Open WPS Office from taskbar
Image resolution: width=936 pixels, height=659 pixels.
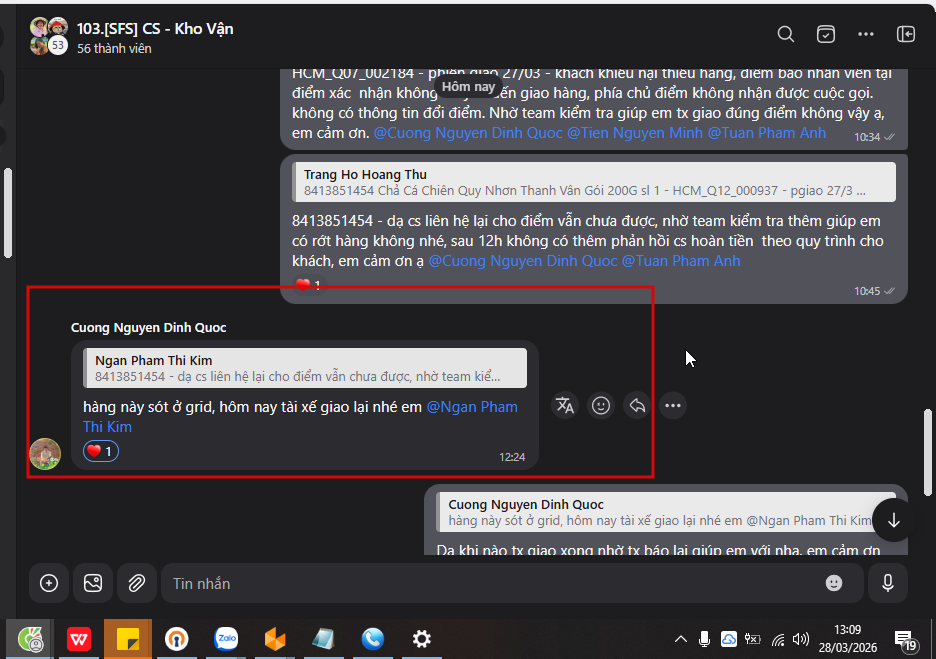tap(79, 639)
